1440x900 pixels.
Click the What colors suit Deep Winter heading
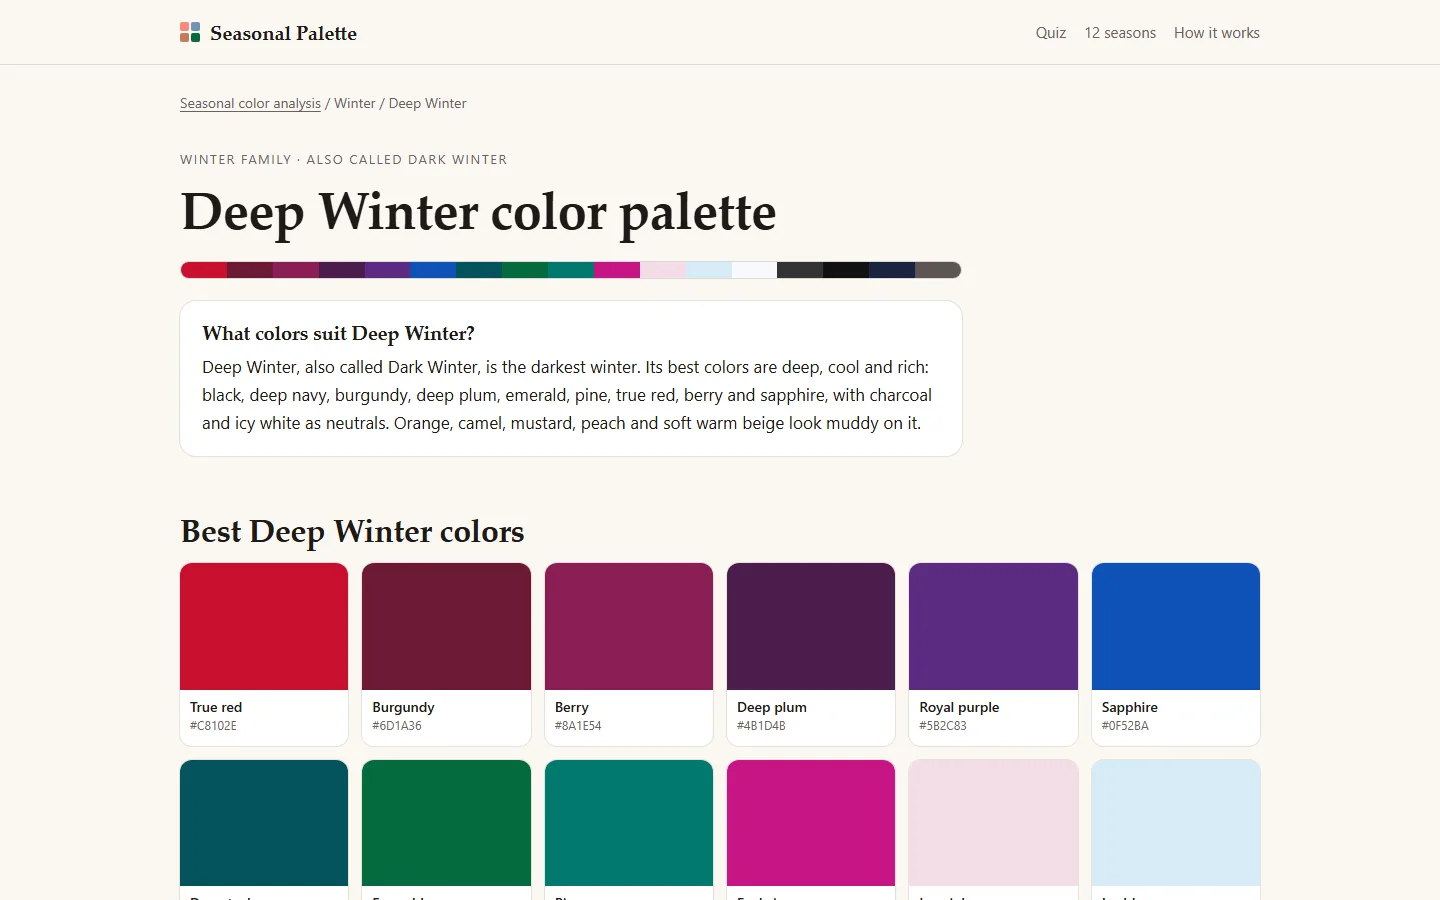(338, 333)
